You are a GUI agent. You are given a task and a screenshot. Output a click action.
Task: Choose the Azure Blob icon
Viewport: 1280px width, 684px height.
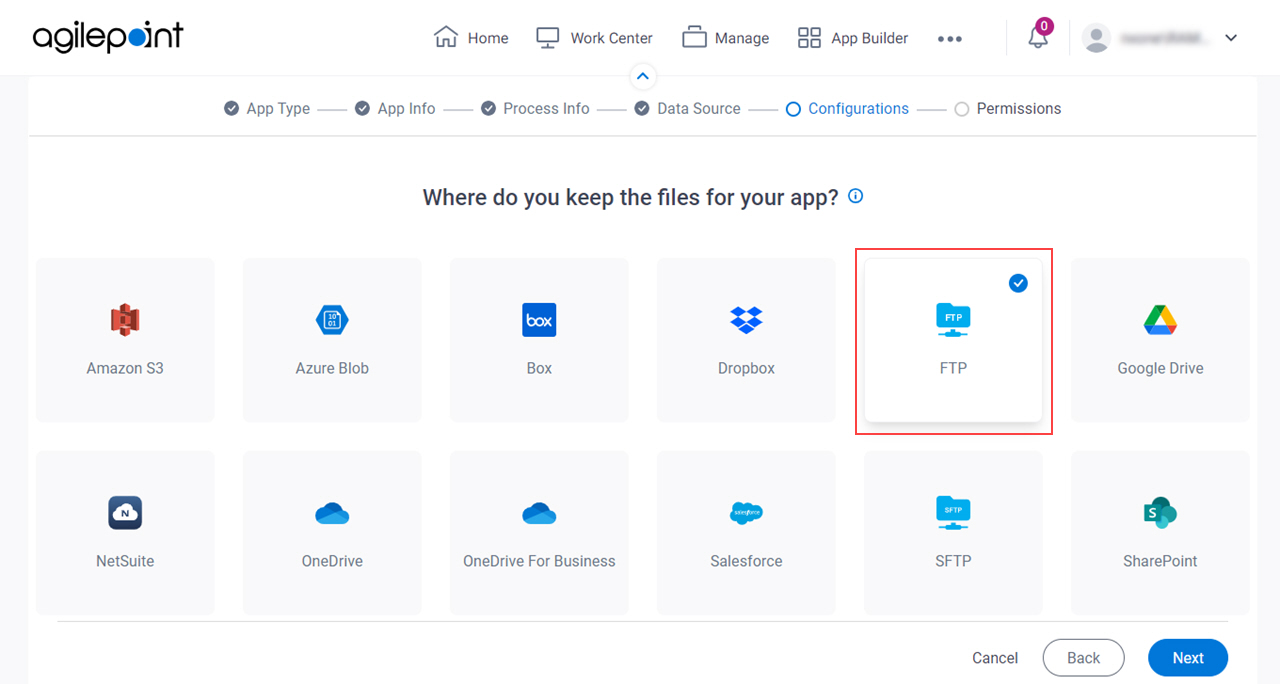(332, 320)
